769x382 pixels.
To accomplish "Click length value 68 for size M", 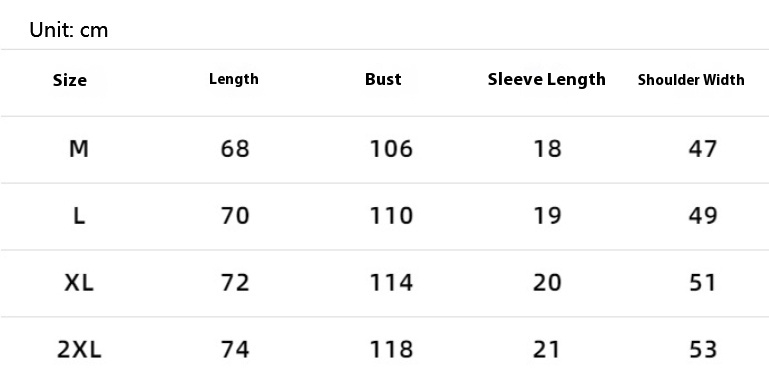I will coord(235,149).
